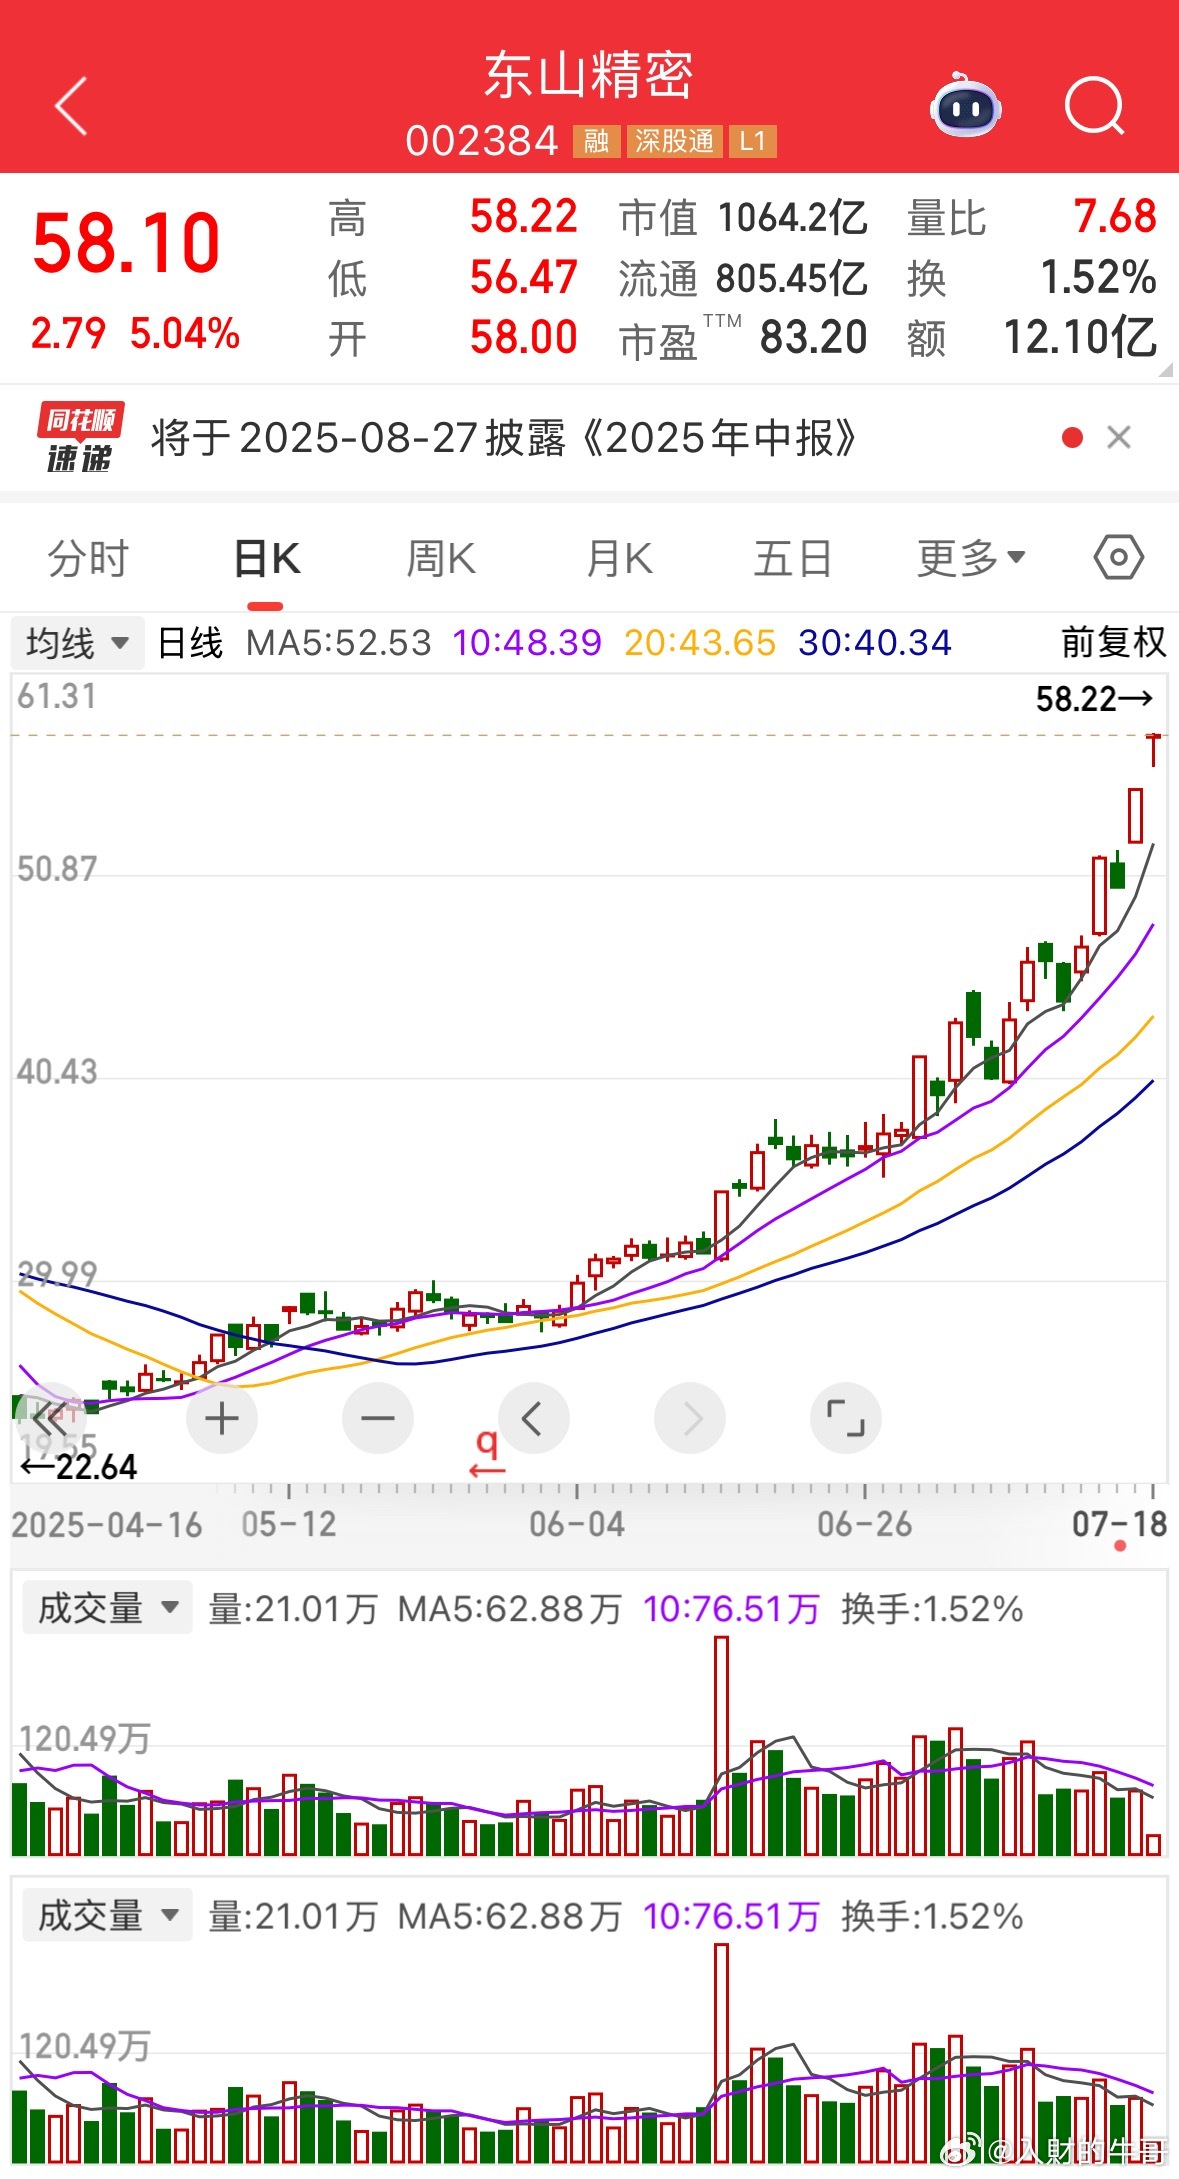
Task: Tap the L1 level badge
Action: (x=752, y=141)
